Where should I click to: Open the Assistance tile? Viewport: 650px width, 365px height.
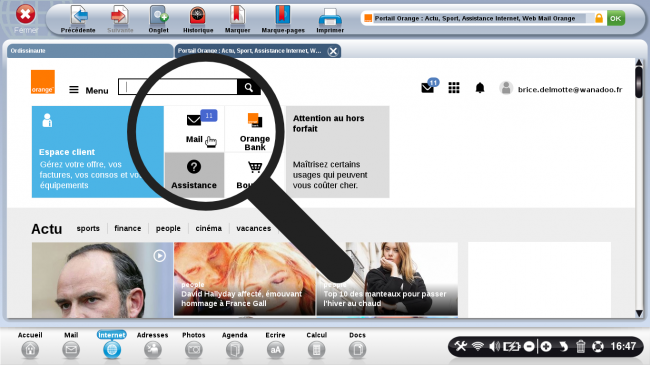[x=194, y=175]
